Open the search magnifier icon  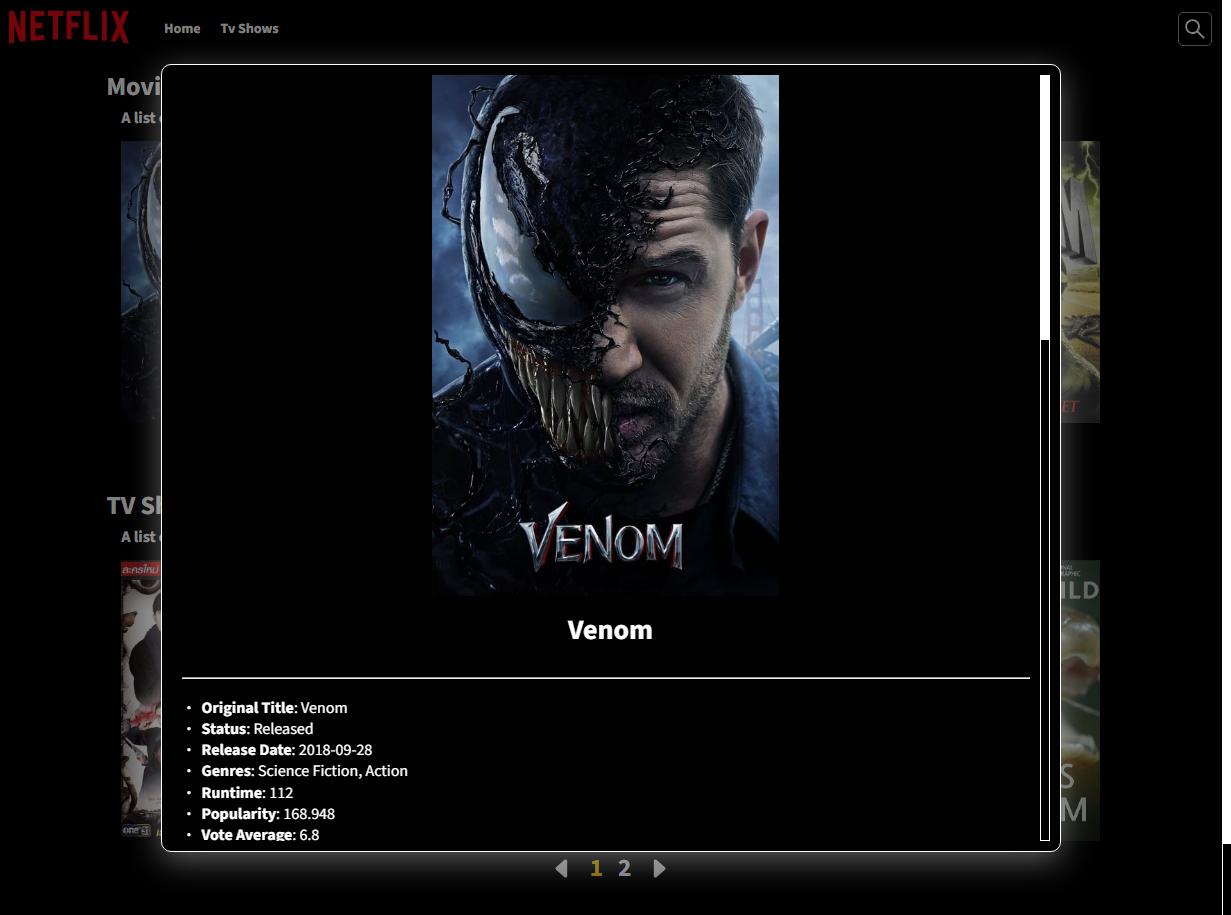point(1194,29)
